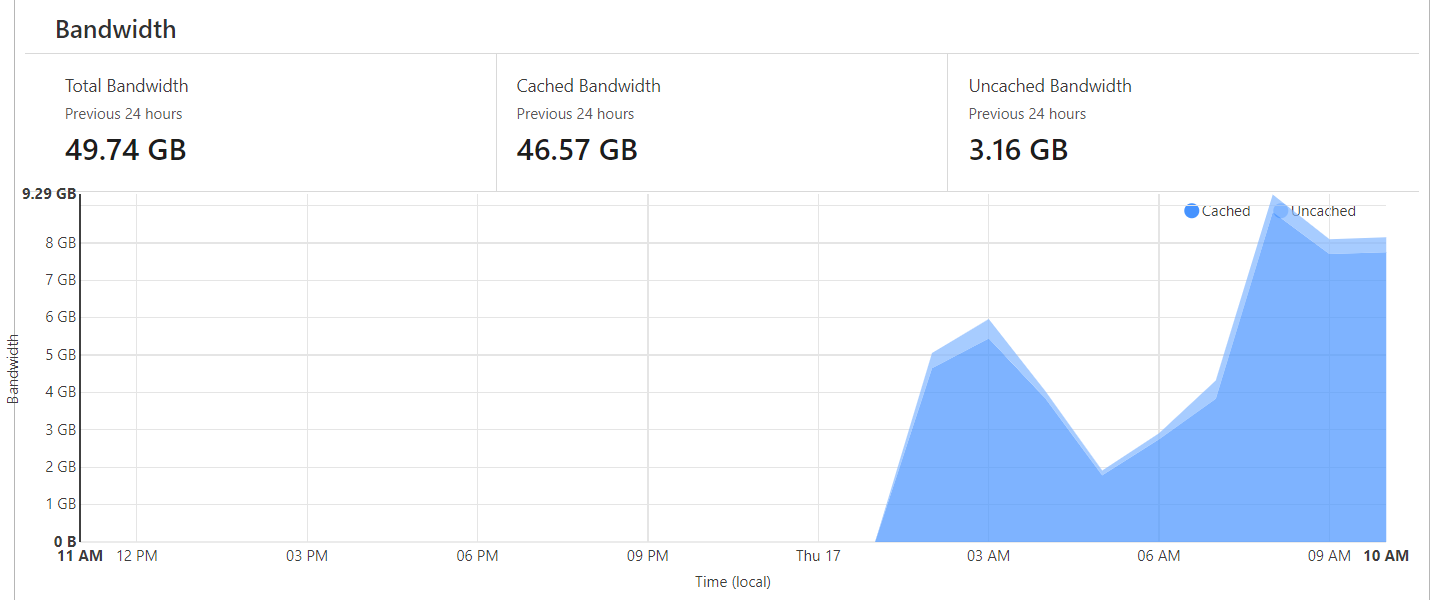1447x600 pixels.
Task: Select the Uncached Bandwidth card title
Action: point(1050,86)
